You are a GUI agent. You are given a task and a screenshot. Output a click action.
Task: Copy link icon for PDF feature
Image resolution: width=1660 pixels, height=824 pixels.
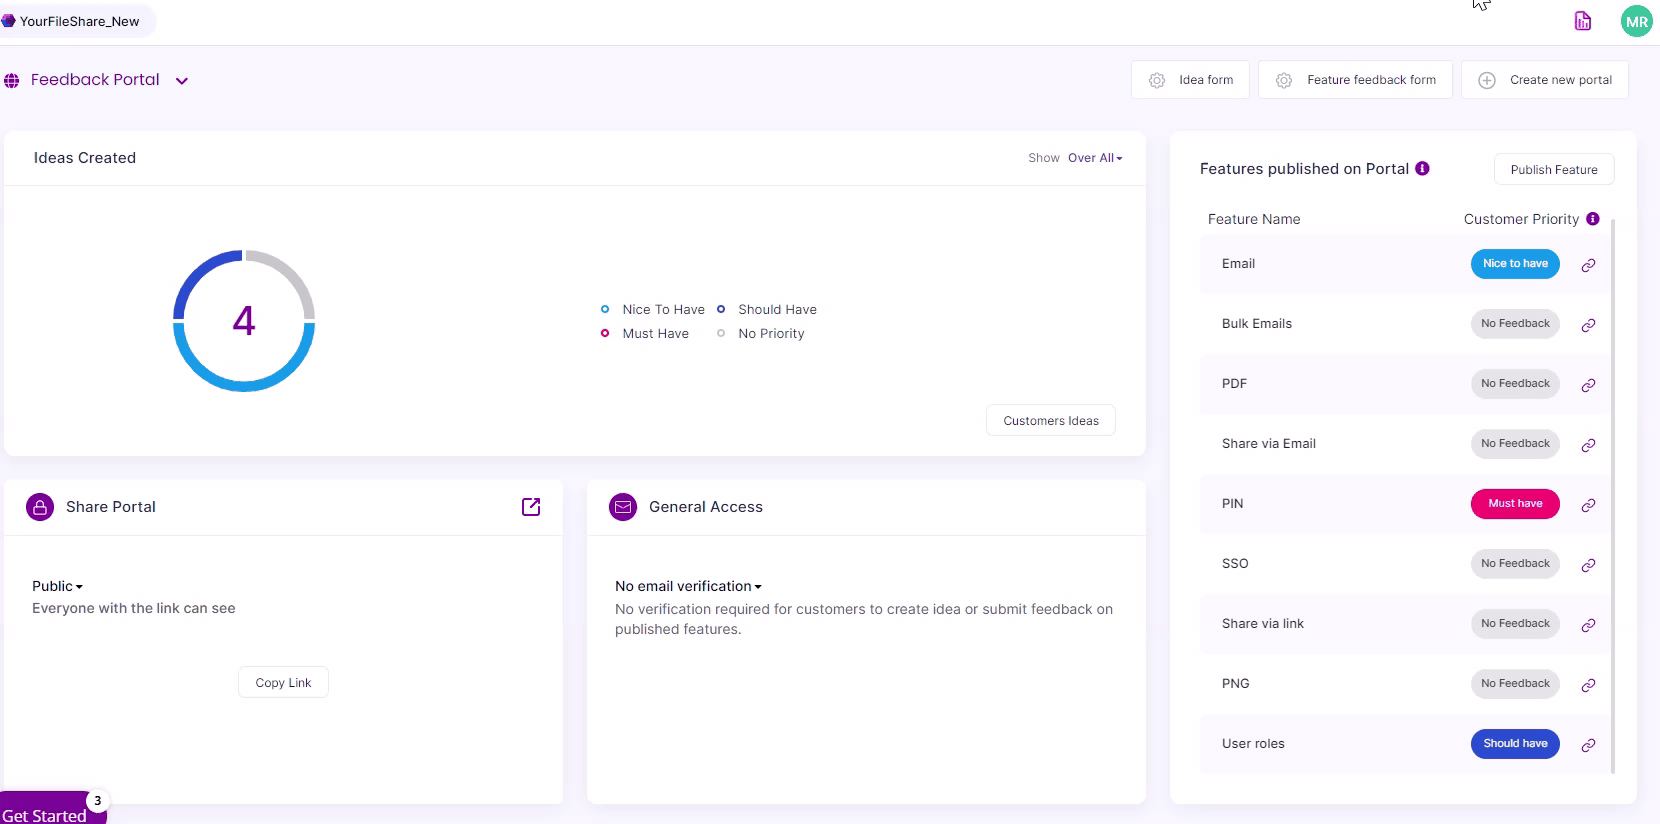1588,385
